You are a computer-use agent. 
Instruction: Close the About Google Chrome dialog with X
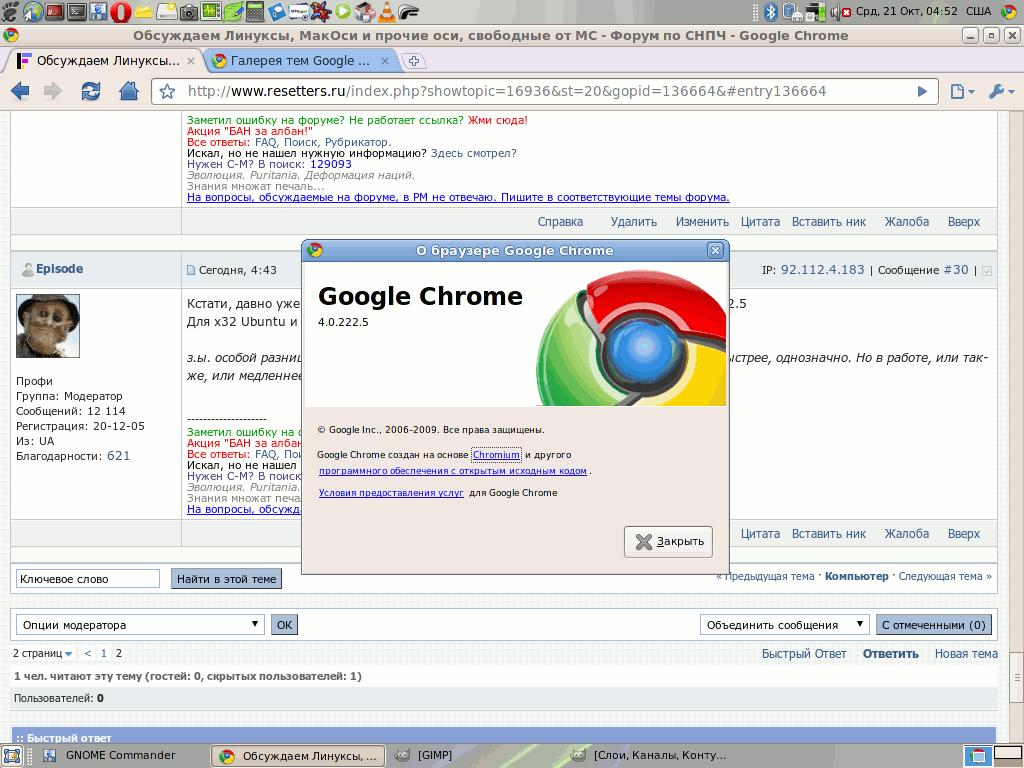[715, 250]
